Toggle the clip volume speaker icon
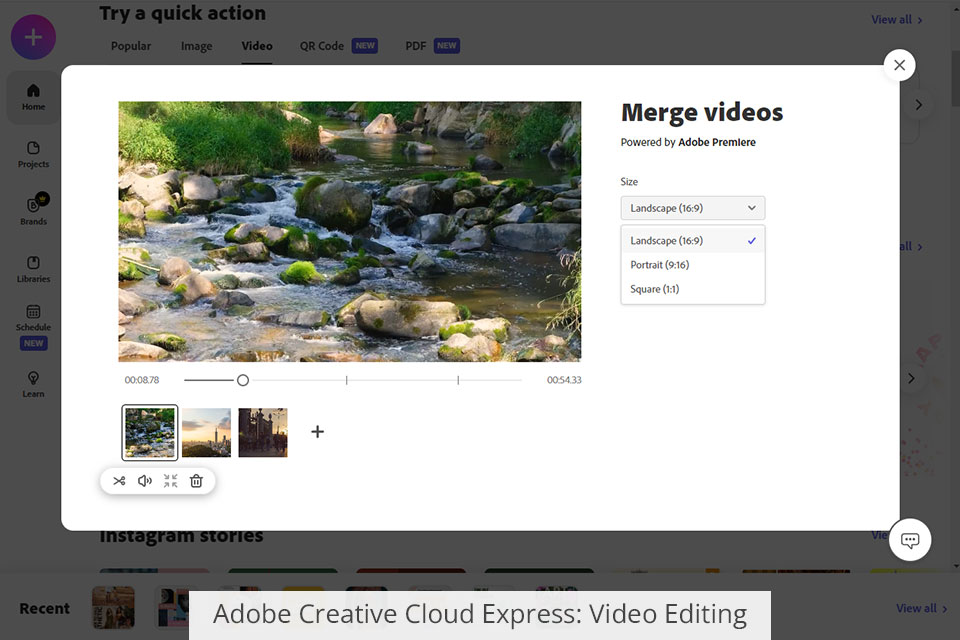 point(144,481)
